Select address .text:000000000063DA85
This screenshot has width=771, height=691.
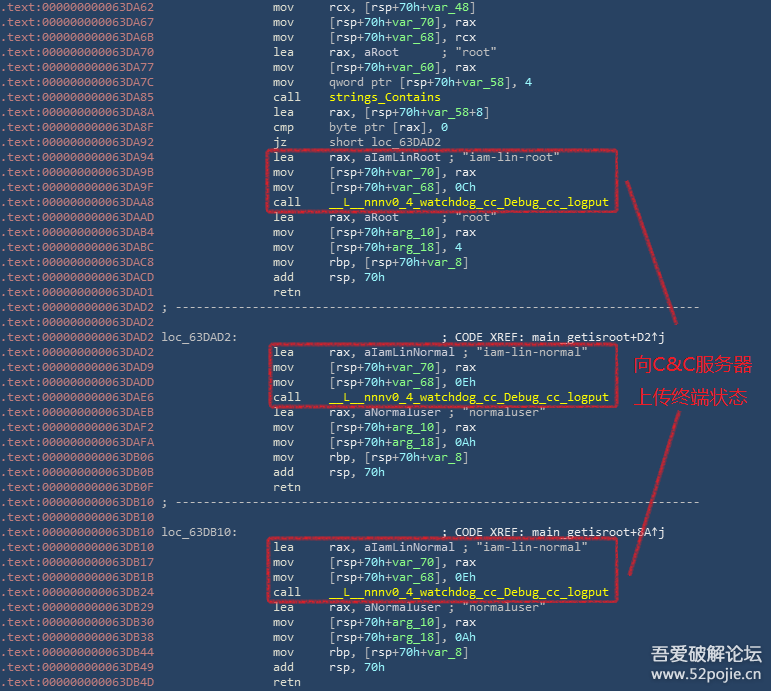click(x=78, y=97)
